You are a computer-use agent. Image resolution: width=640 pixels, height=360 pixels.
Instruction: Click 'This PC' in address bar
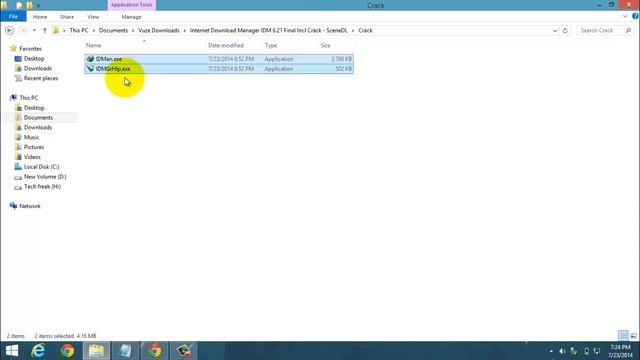click(x=79, y=31)
